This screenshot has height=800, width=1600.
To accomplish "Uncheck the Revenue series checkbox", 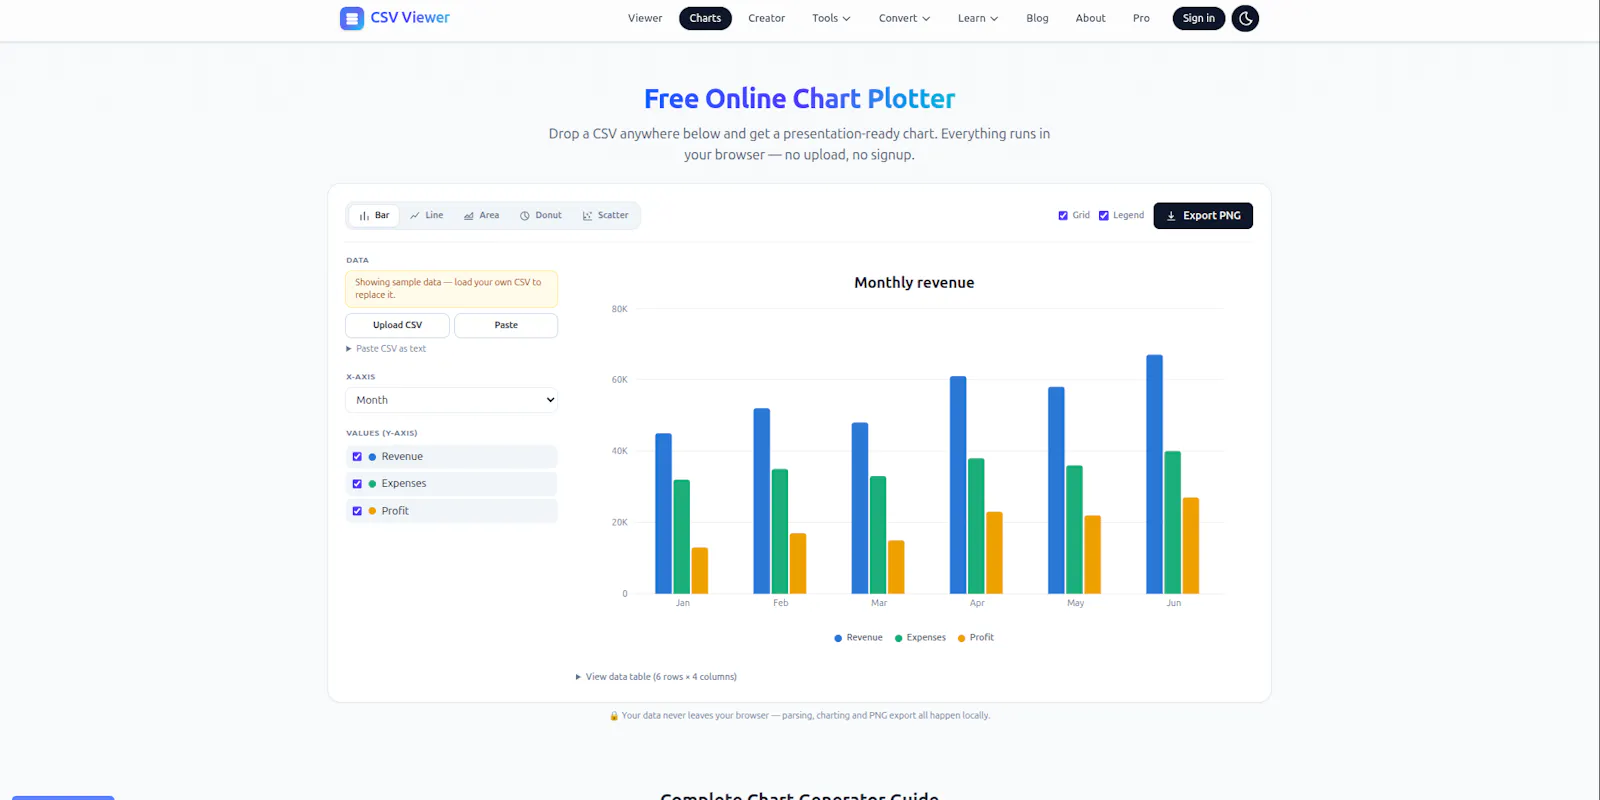I will [x=357, y=457].
